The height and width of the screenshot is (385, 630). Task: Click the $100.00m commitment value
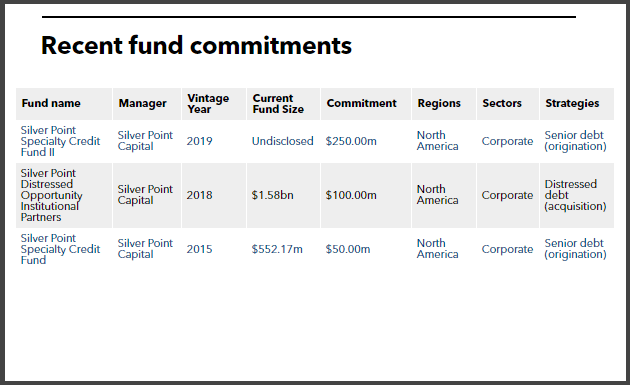(351, 195)
